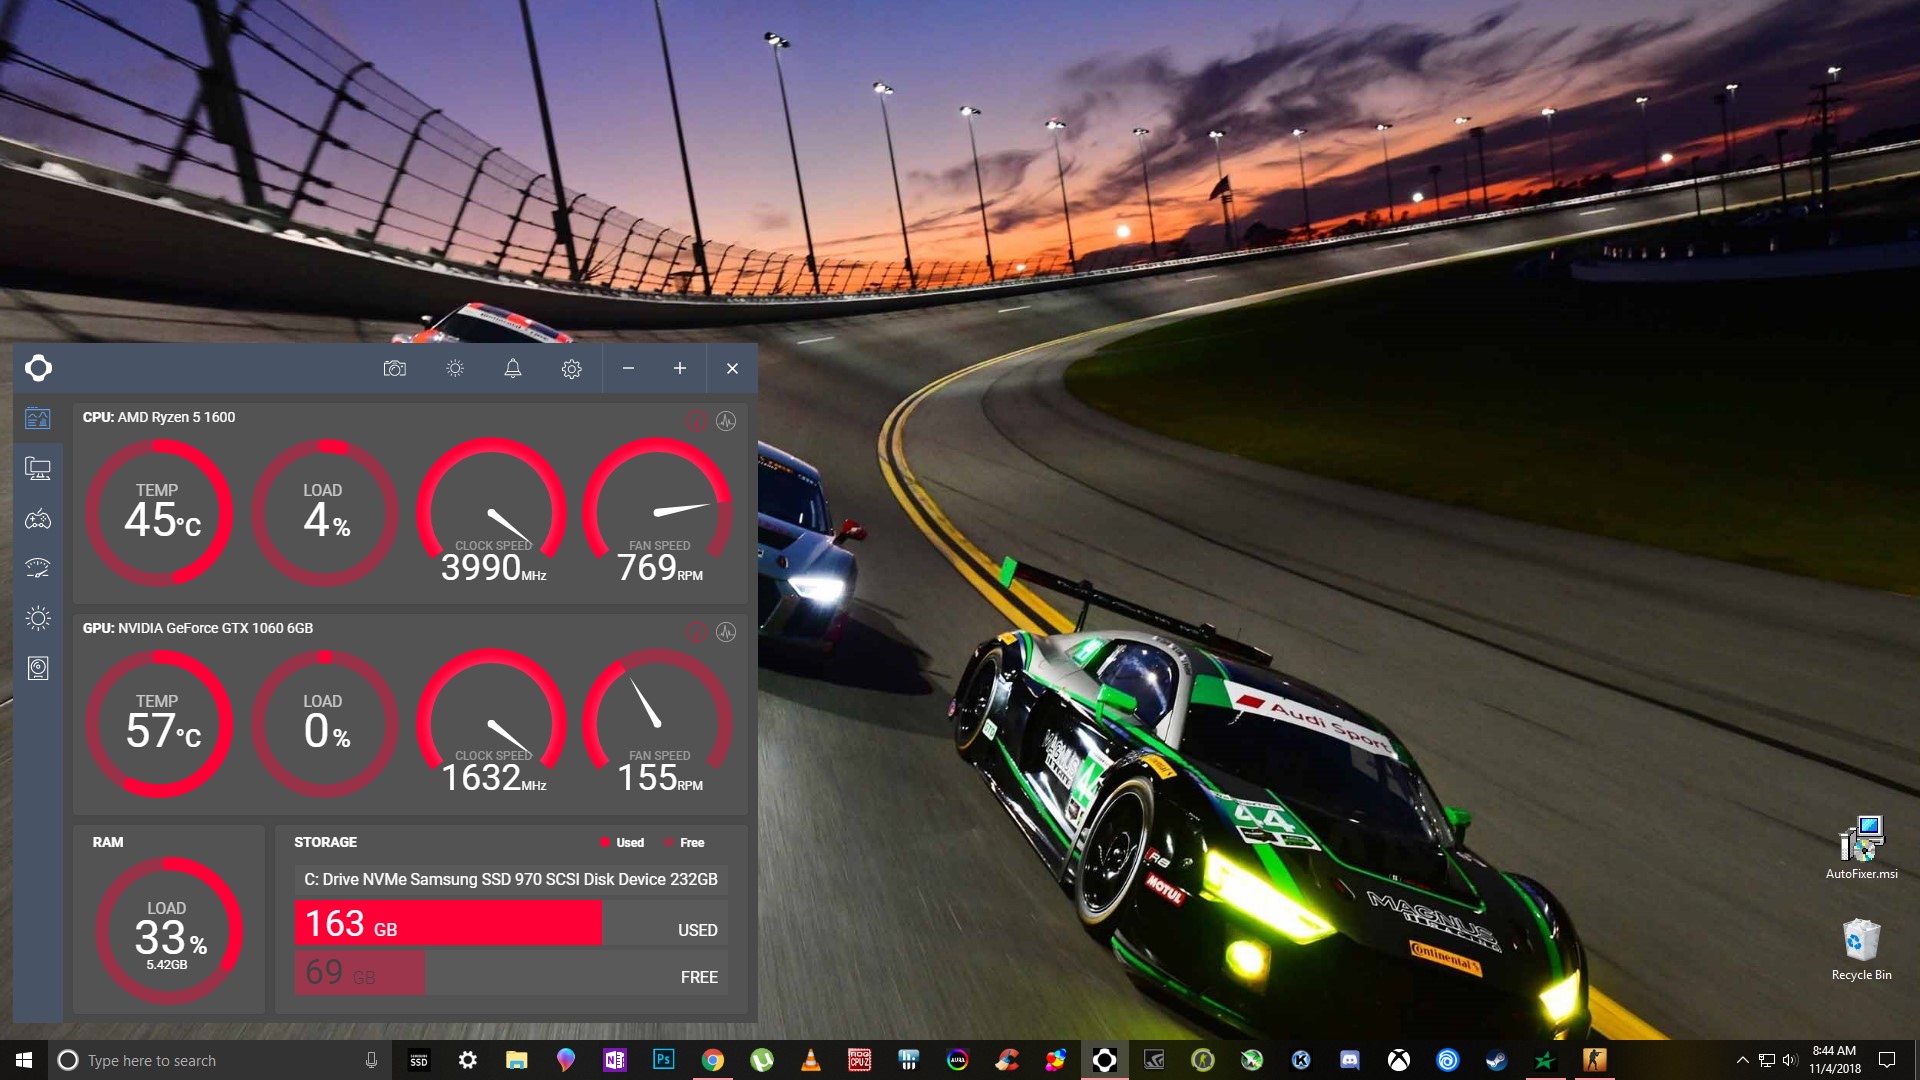Launch Steam from taskbar

pyautogui.click(x=1497, y=1060)
